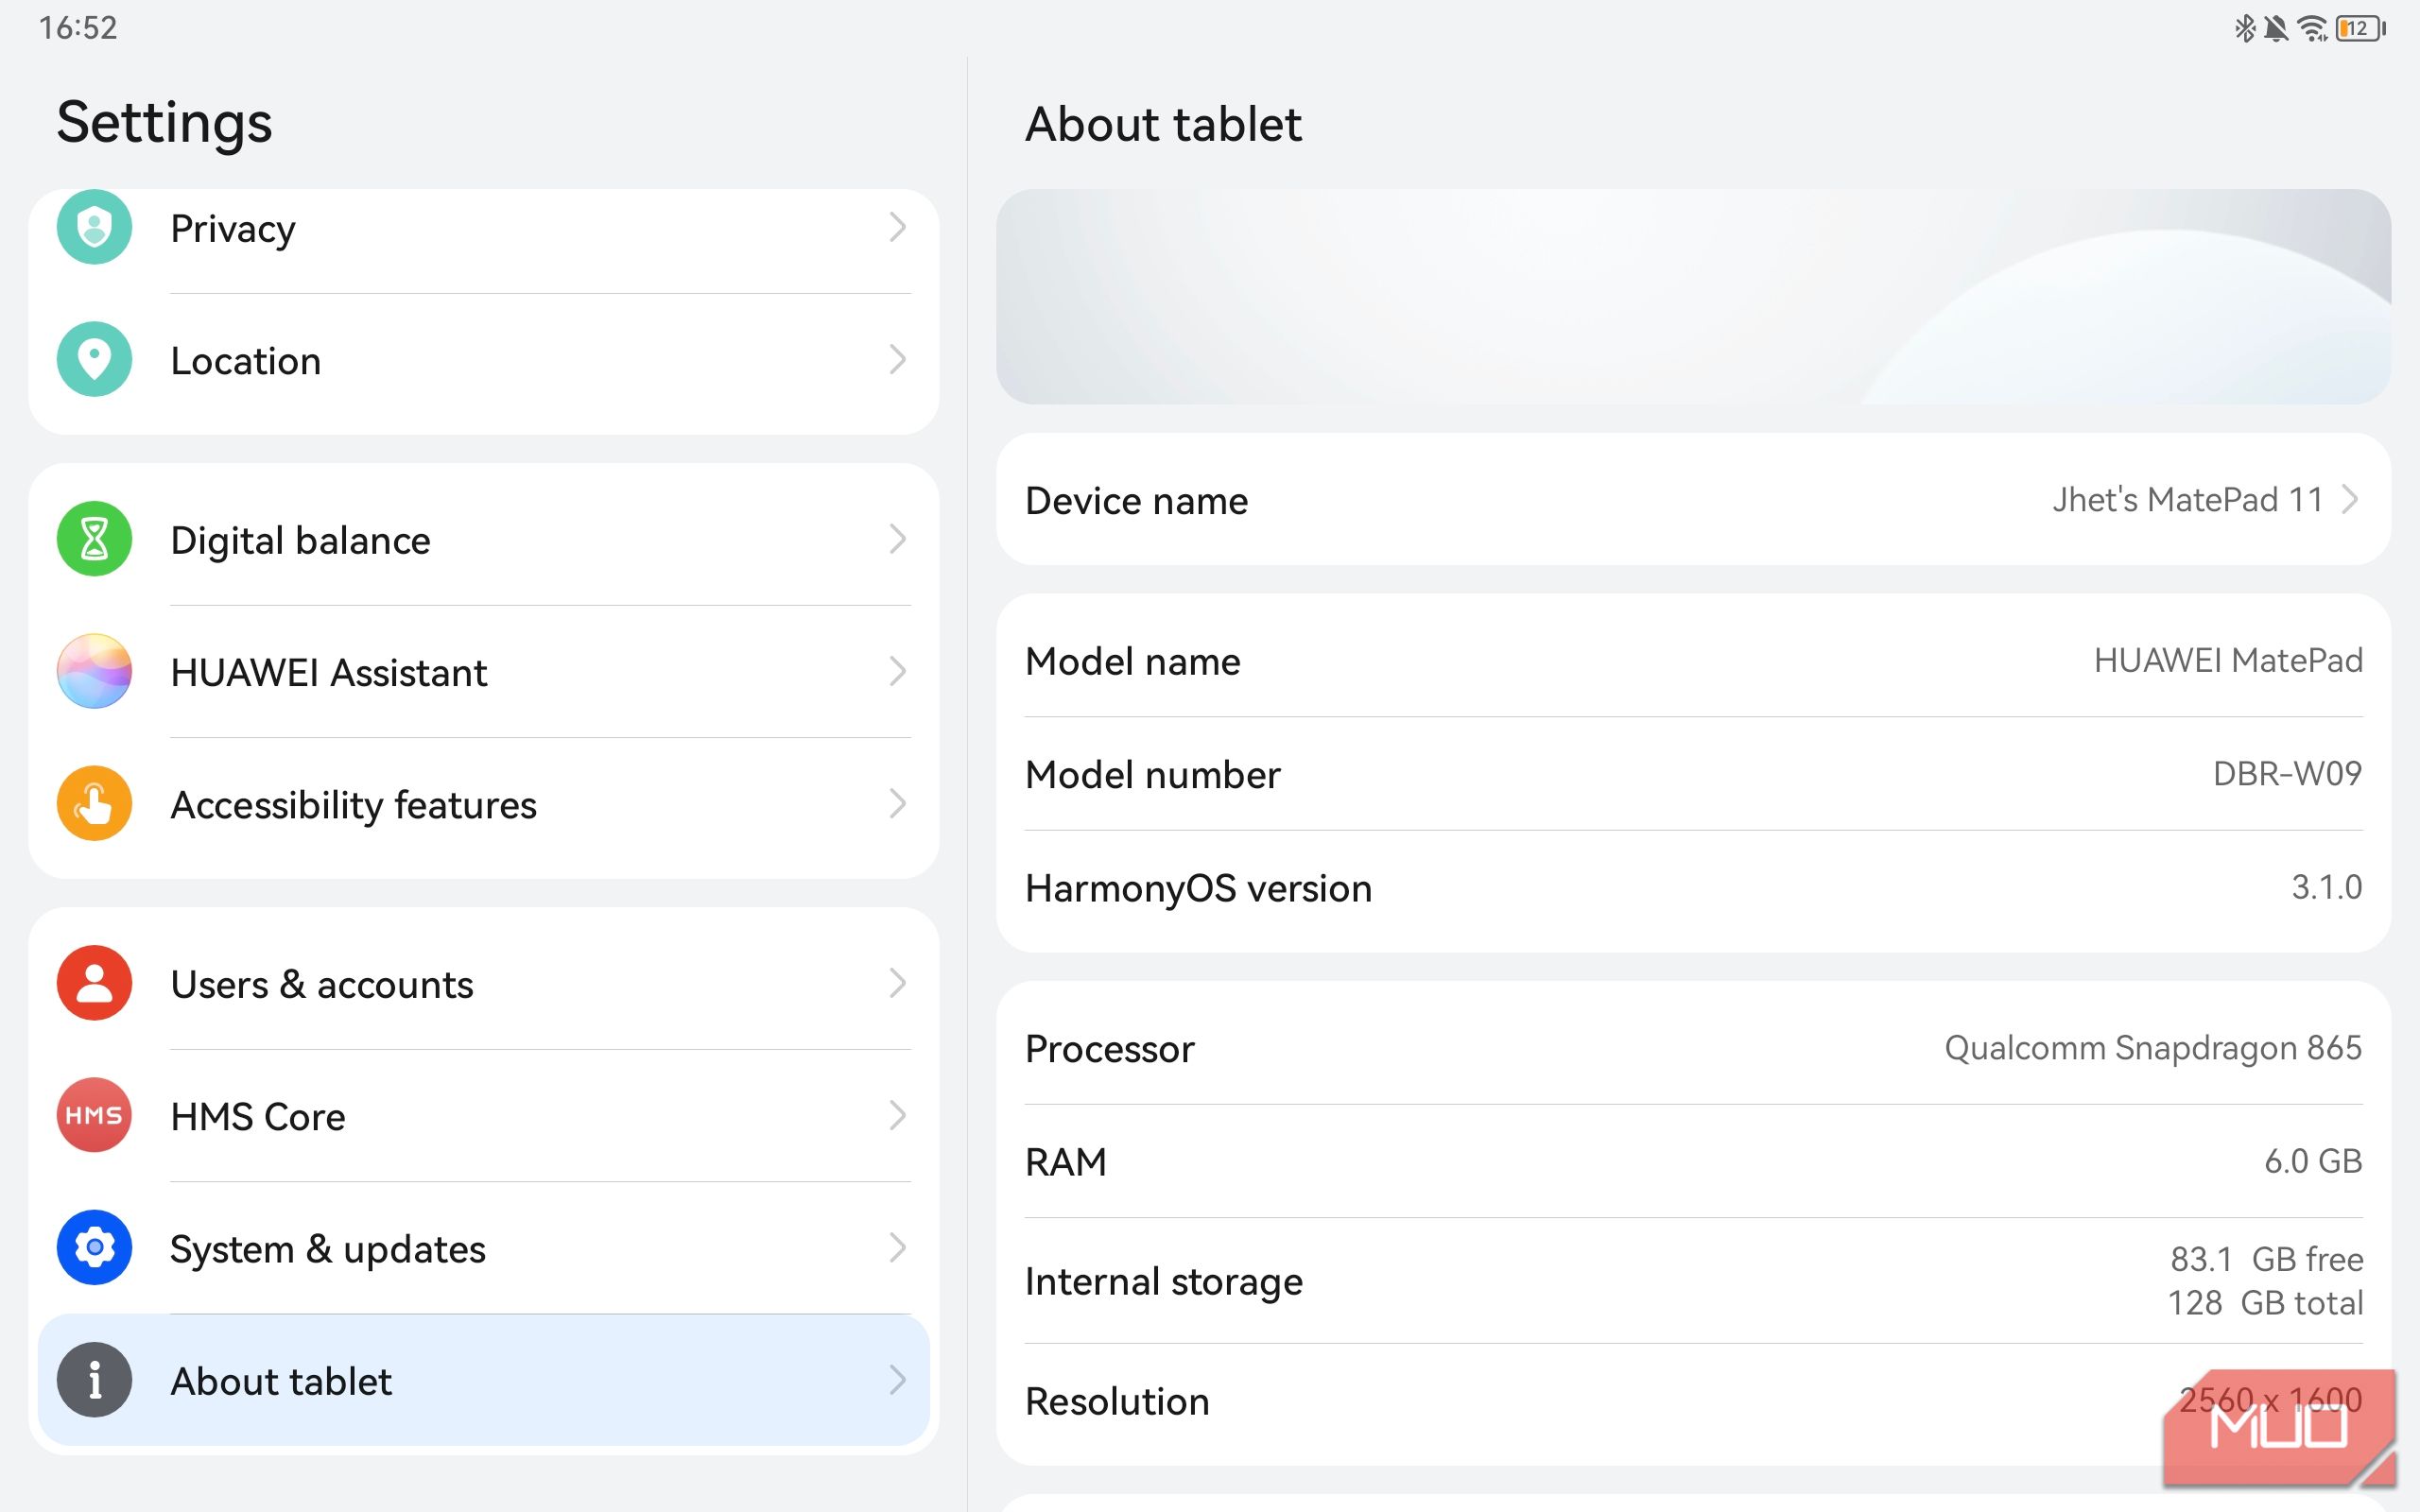Tap the Processor label
This screenshot has width=2420, height=1512.
tap(1110, 1048)
